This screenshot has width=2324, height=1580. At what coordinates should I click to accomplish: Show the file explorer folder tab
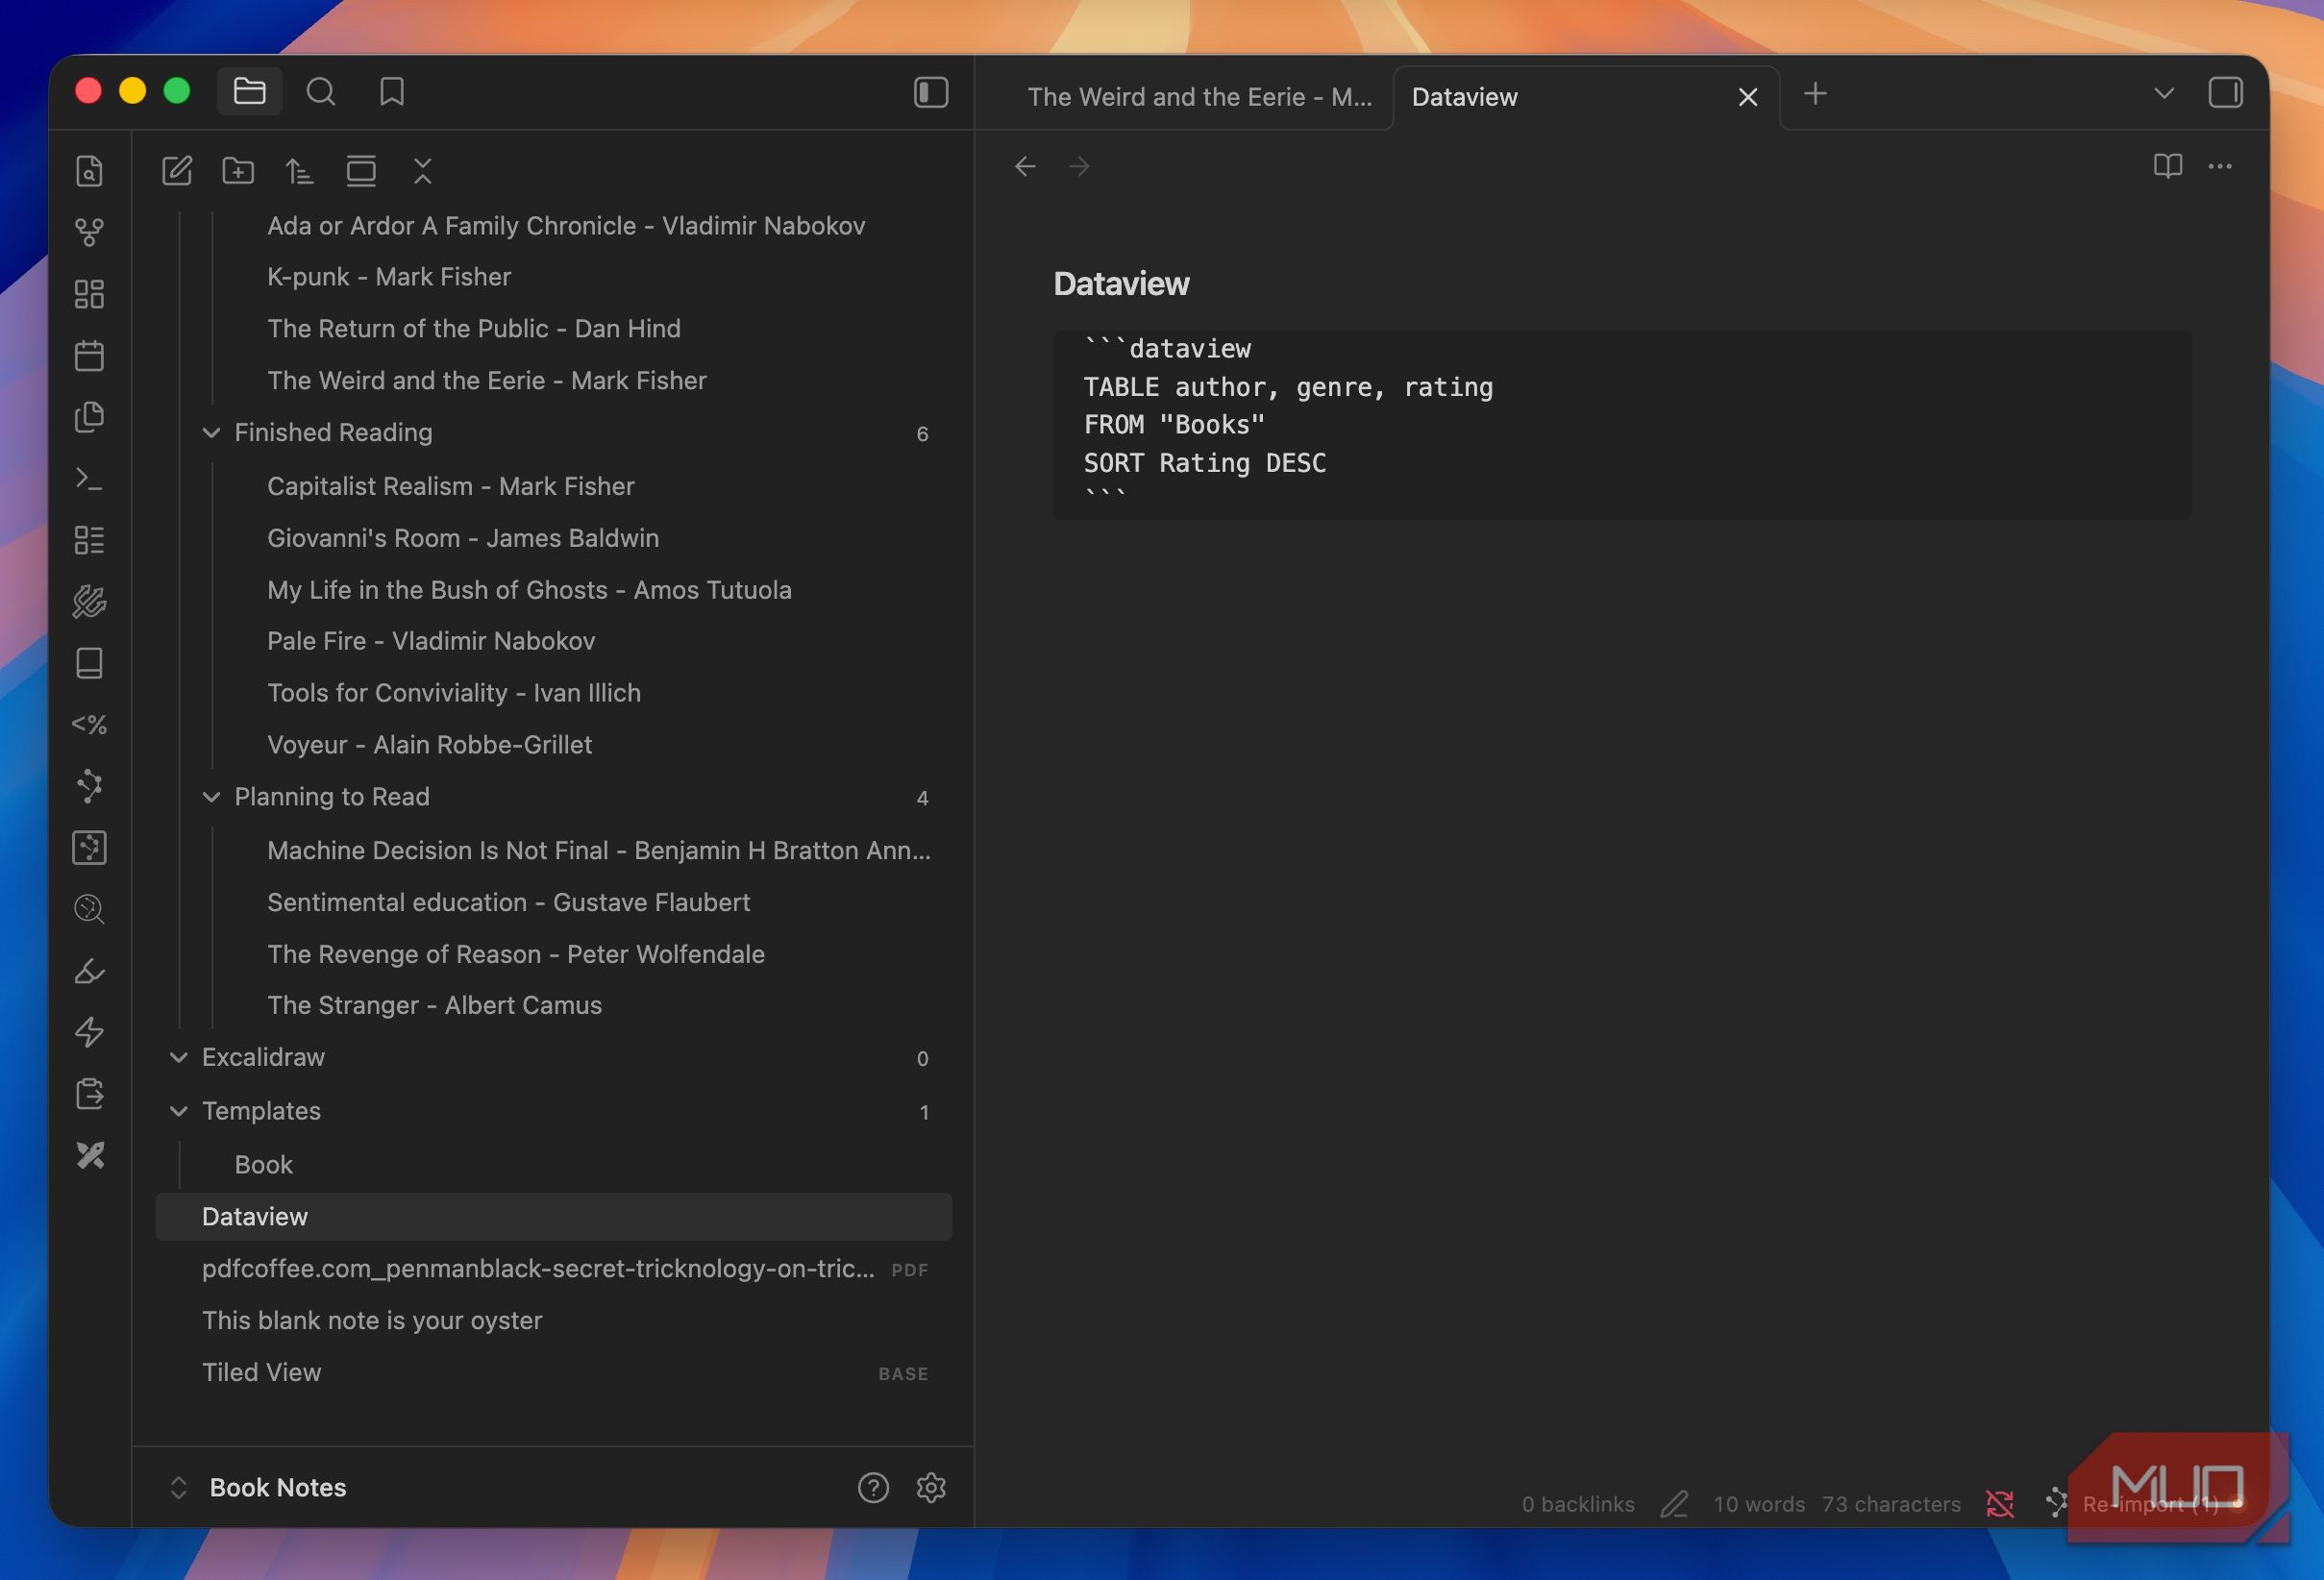249,92
